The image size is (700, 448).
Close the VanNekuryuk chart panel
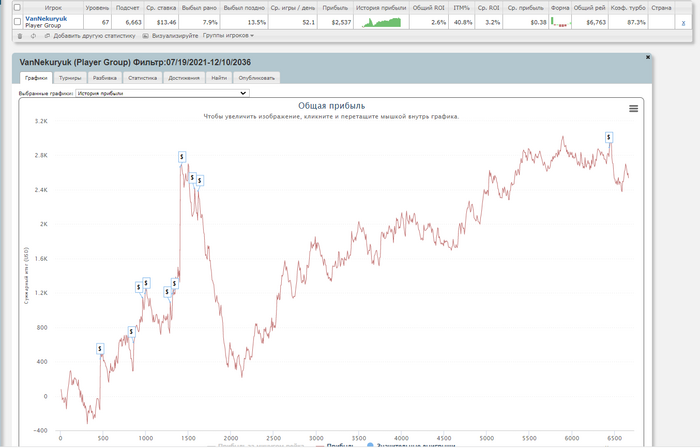point(648,57)
